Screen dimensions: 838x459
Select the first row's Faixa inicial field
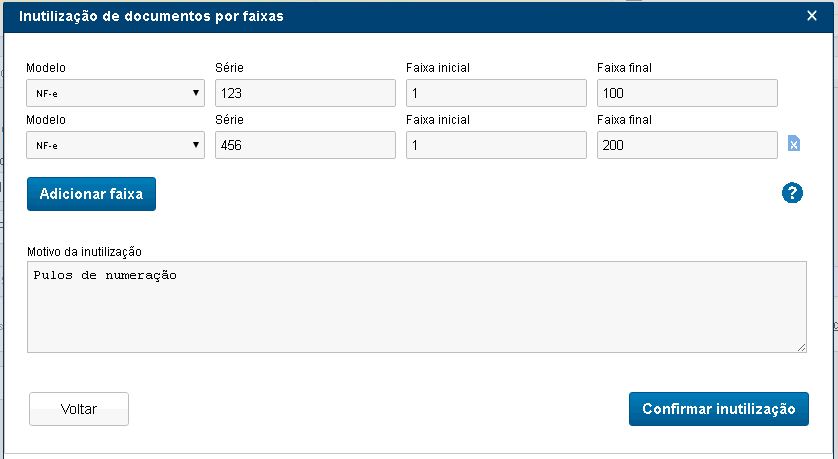click(x=496, y=93)
